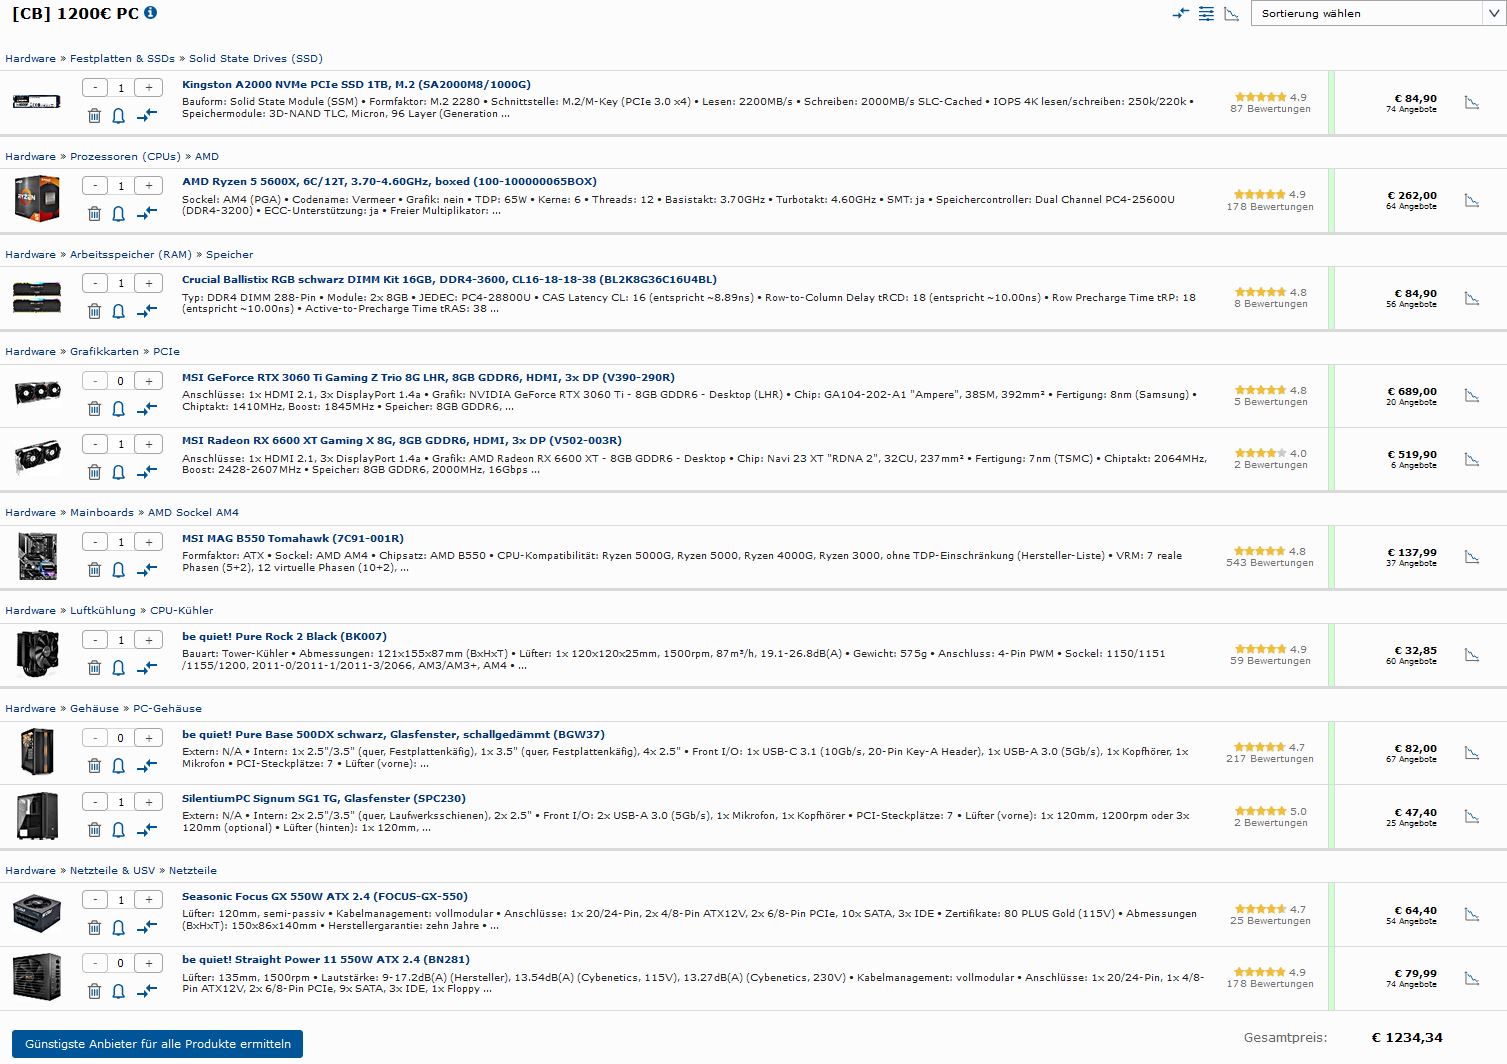Decrease quantity of the AMD Ryzen 5 5600X

[95, 185]
